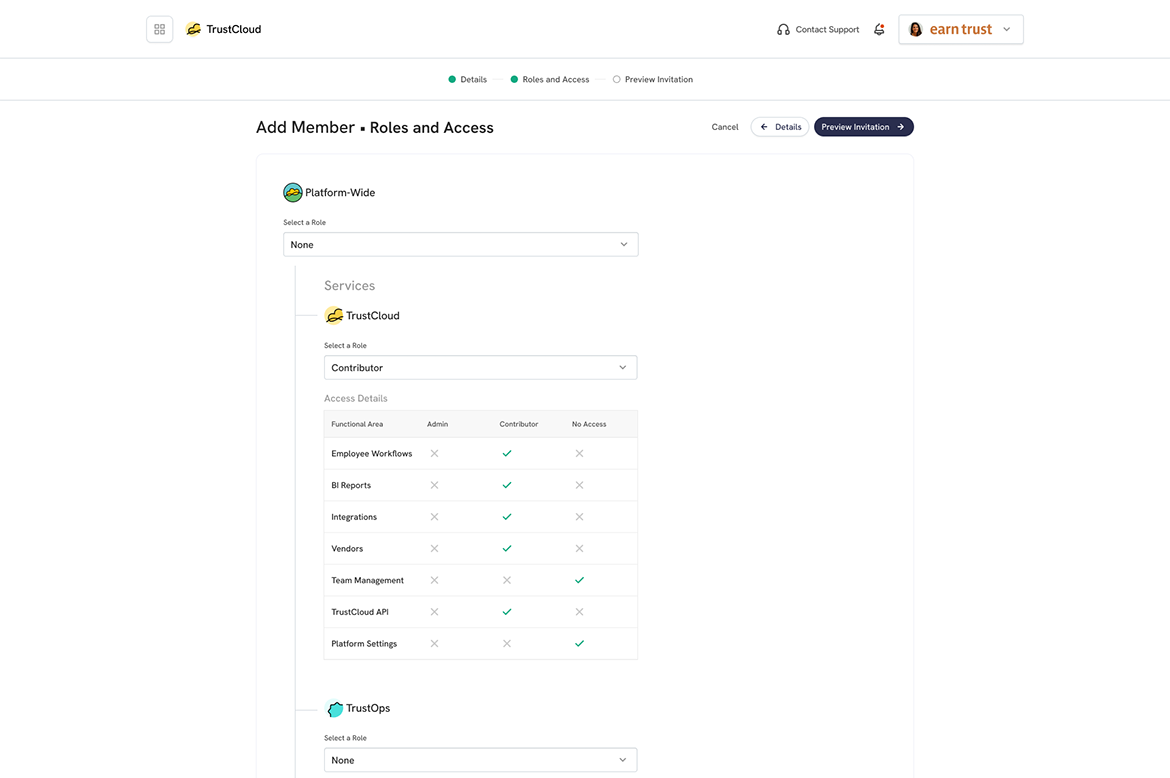Open the notifications bell
This screenshot has width=1170, height=778.
pyautogui.click(x=879, y=30)
